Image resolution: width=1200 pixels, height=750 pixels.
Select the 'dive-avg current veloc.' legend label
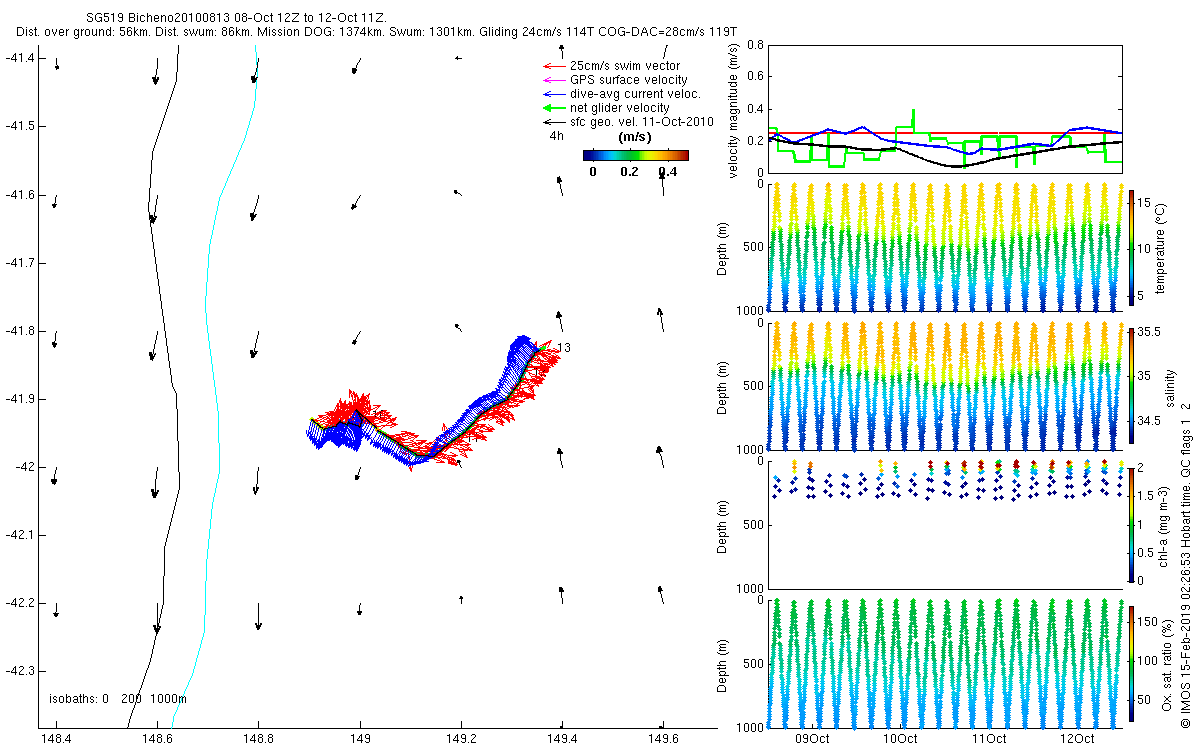point(636,94)
